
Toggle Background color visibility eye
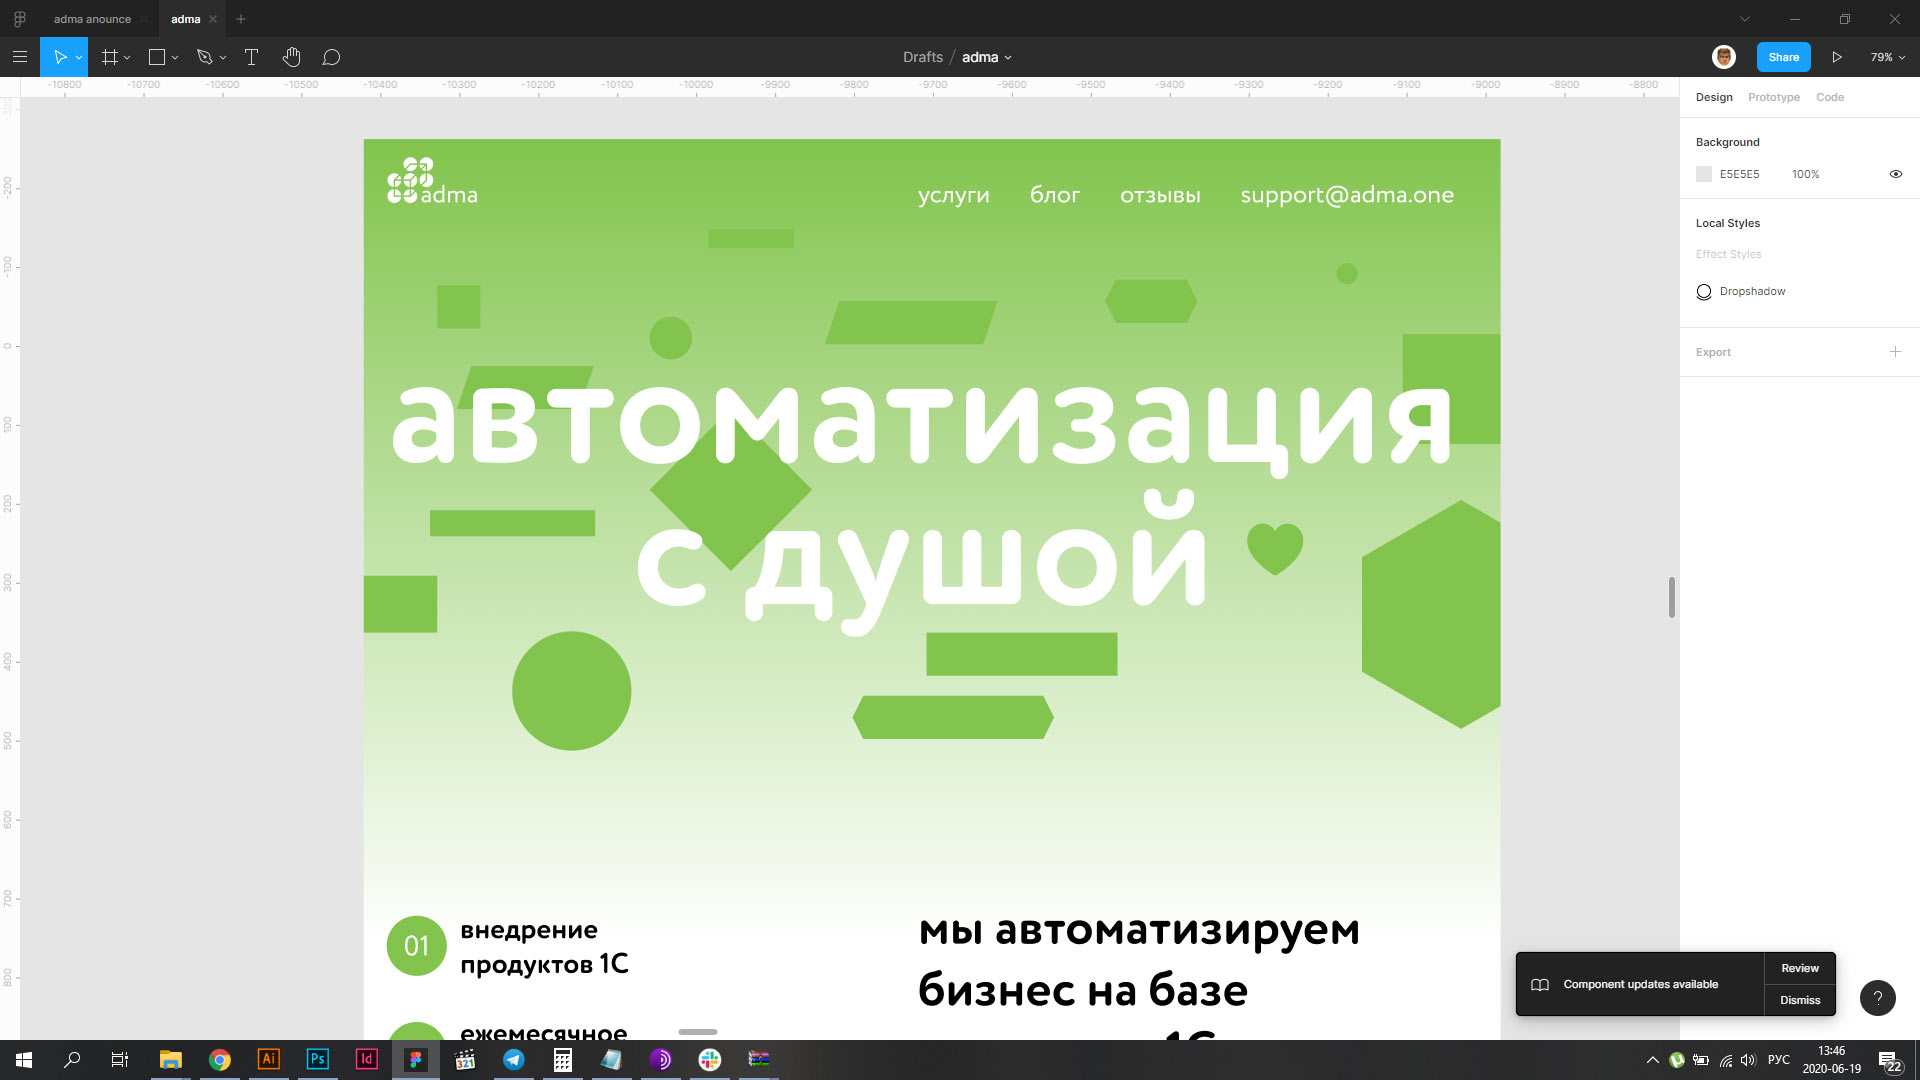click(1895, 174)
